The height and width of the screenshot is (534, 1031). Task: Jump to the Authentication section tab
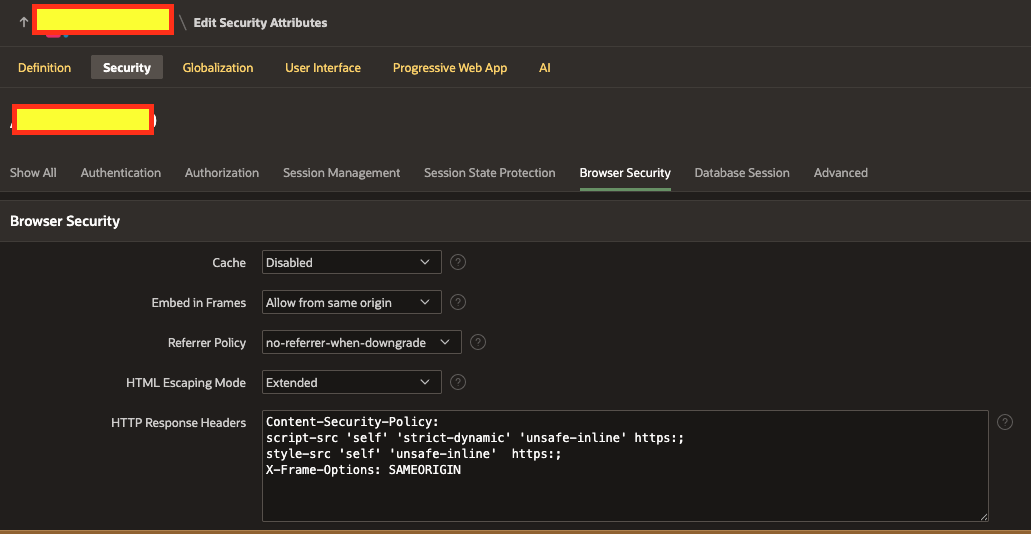pos(121,172)
